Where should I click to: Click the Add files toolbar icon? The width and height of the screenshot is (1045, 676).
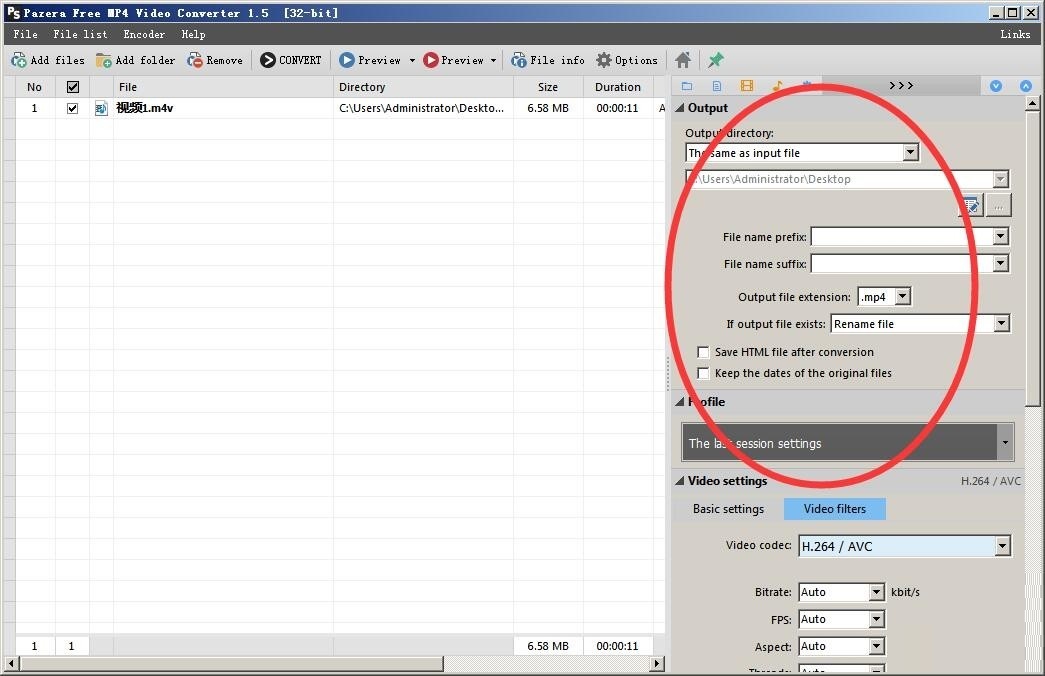19,60
